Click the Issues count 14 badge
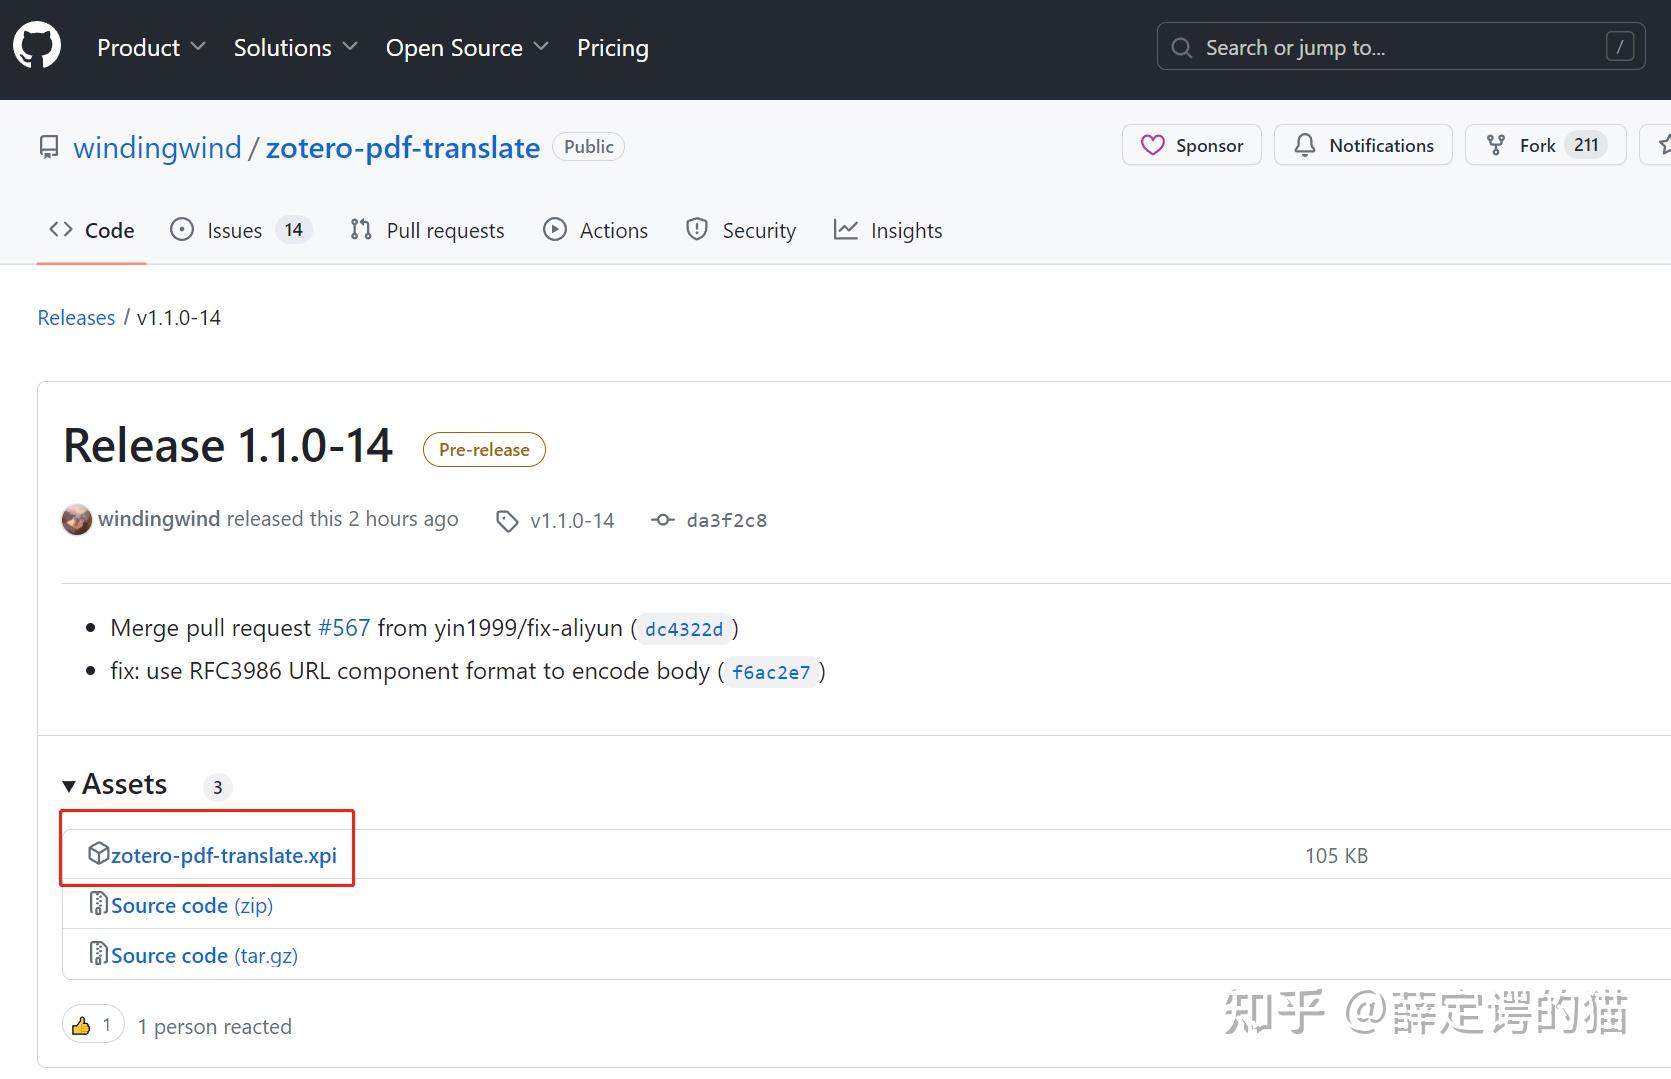1671x1079 pixels. click(x=293, y=230)
